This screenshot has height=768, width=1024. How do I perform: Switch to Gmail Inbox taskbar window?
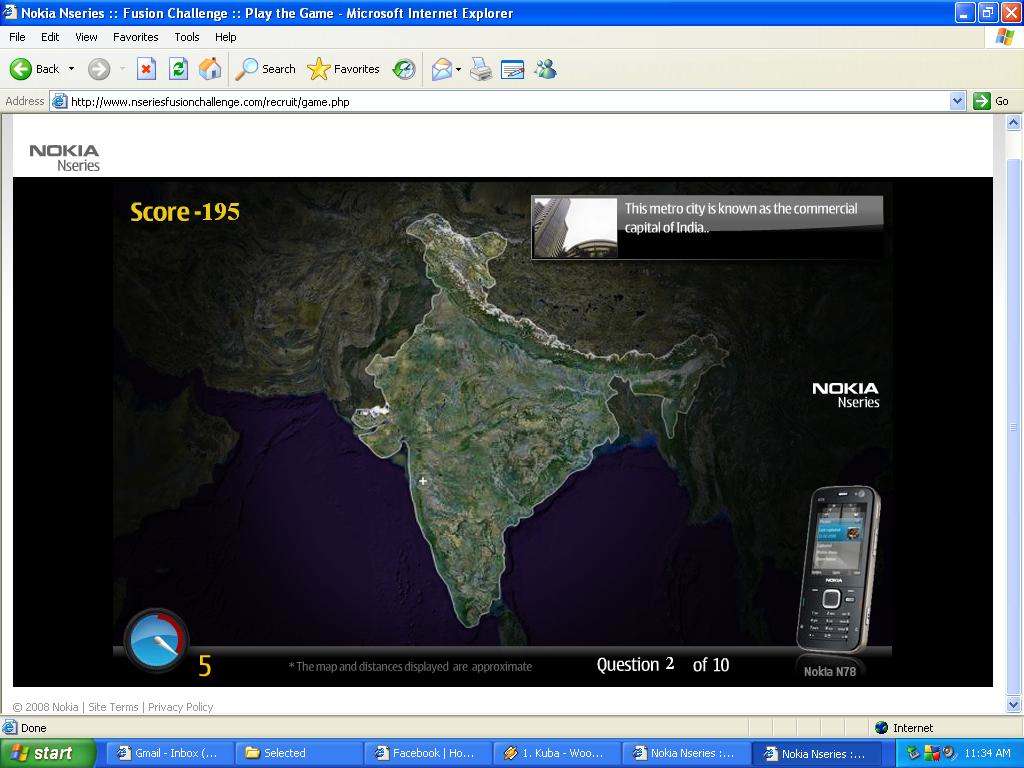168,753
